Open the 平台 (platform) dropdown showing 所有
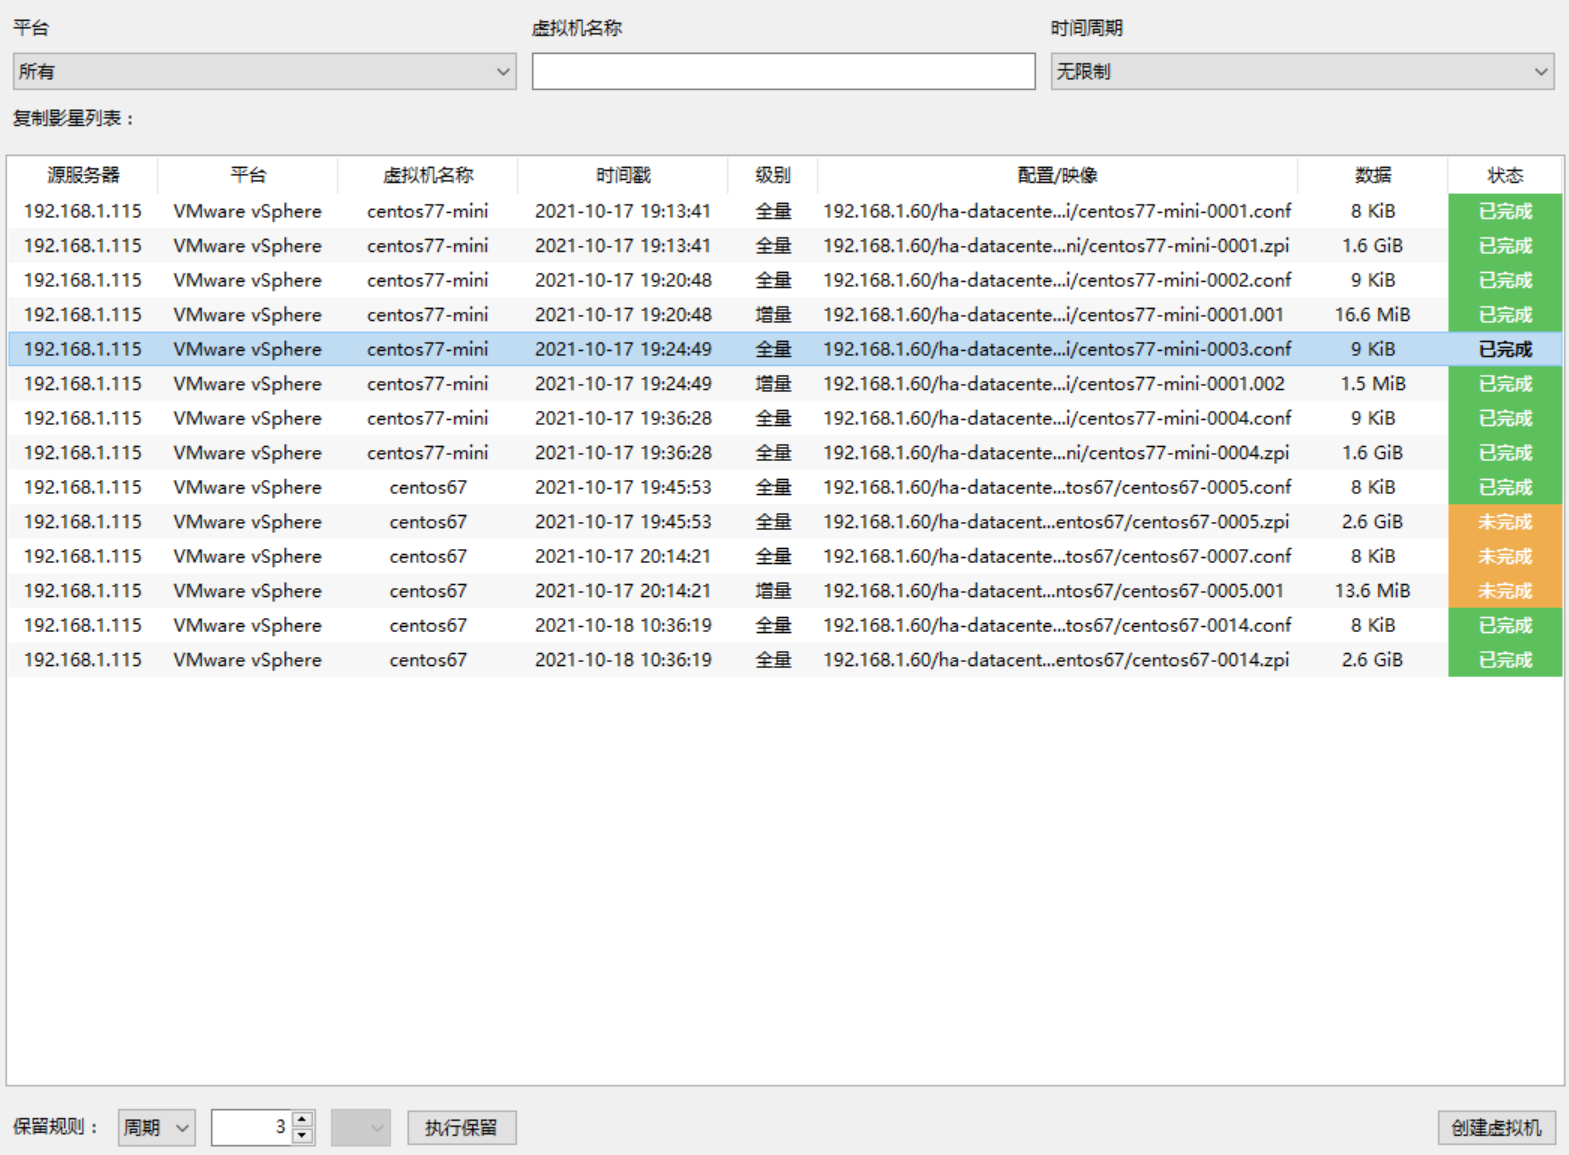Screen dimensions: 1569x1155 tap(264, 72)
